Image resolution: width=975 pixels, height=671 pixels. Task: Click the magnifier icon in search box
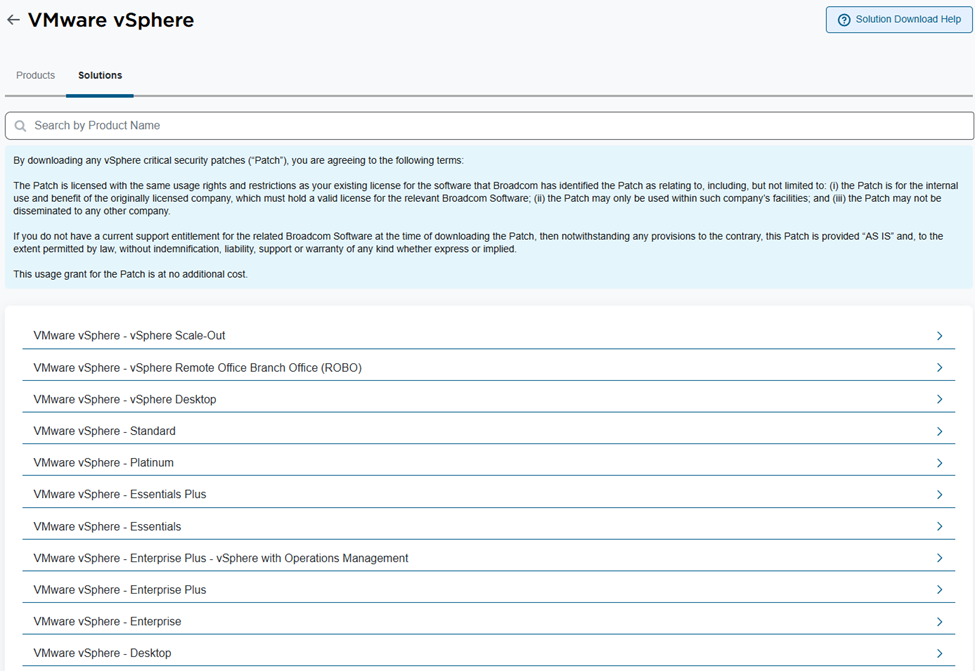(20, 126)
